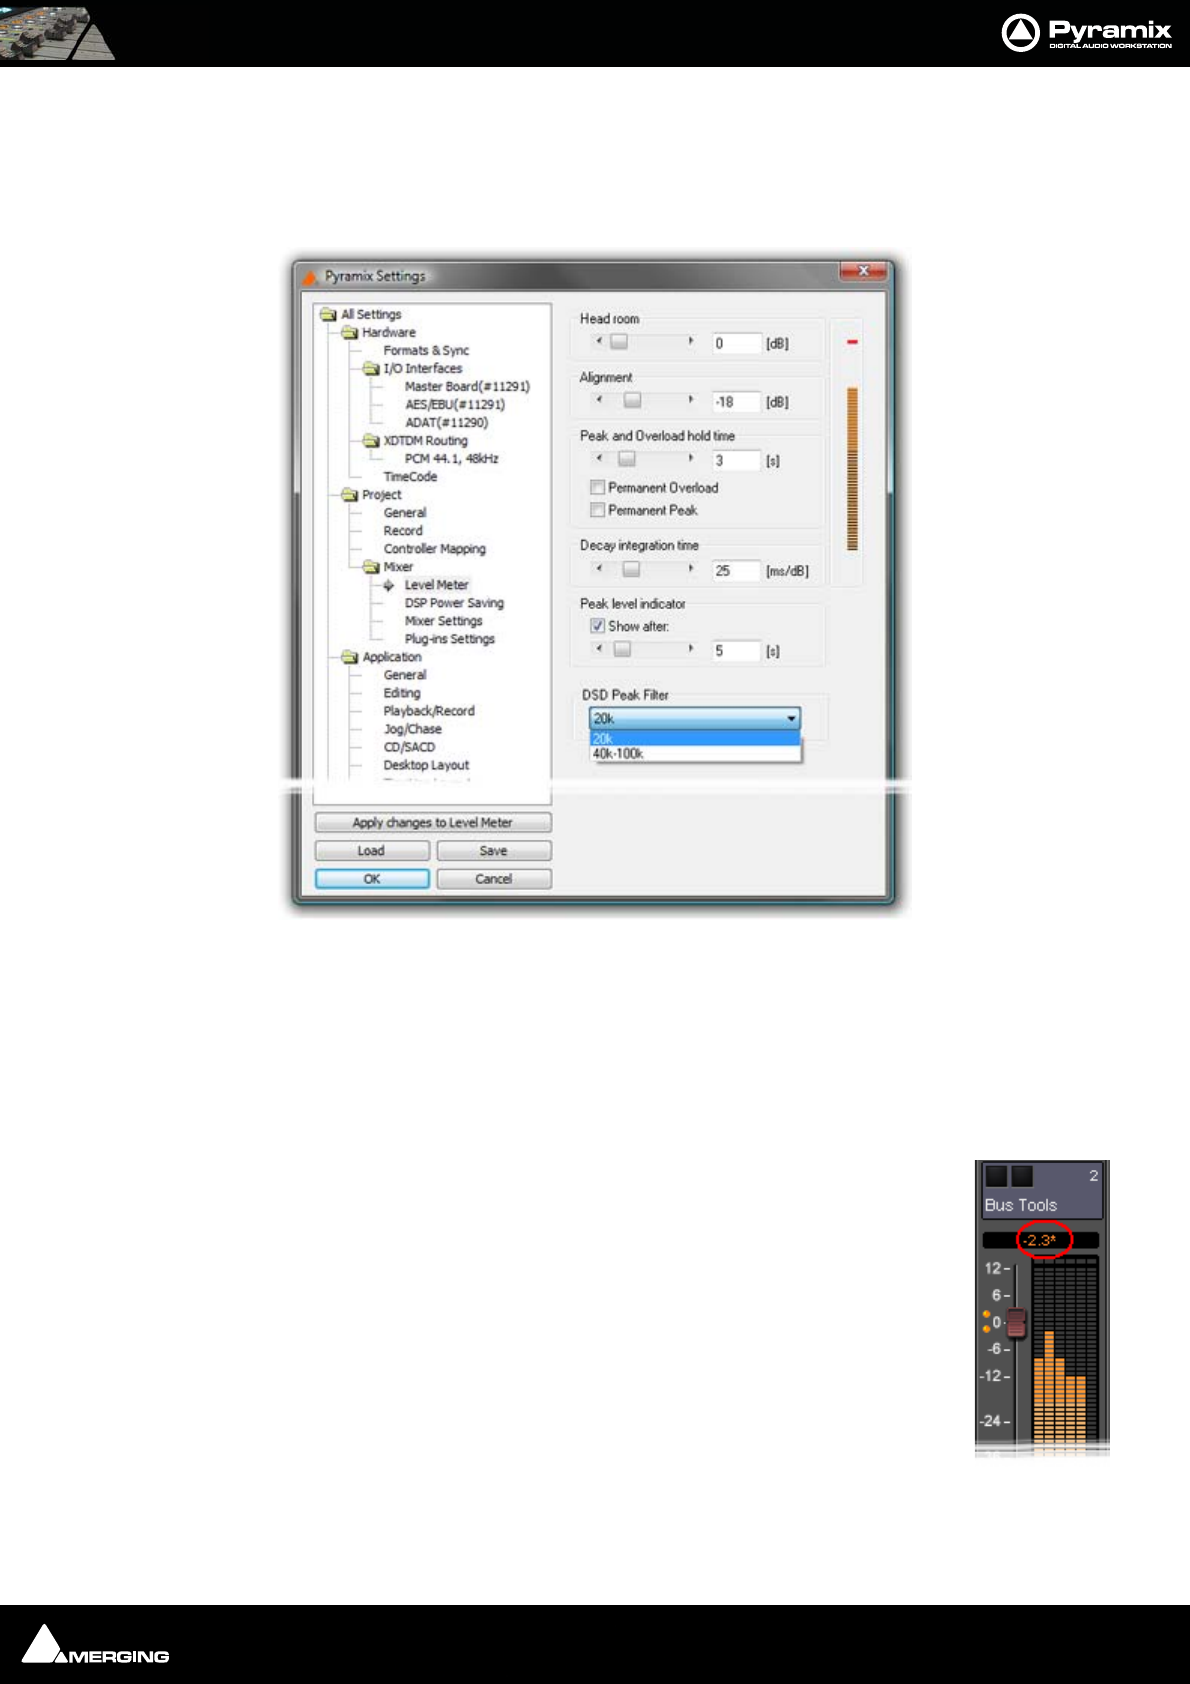Uncheck Show after checkbox

coord(597,626)
